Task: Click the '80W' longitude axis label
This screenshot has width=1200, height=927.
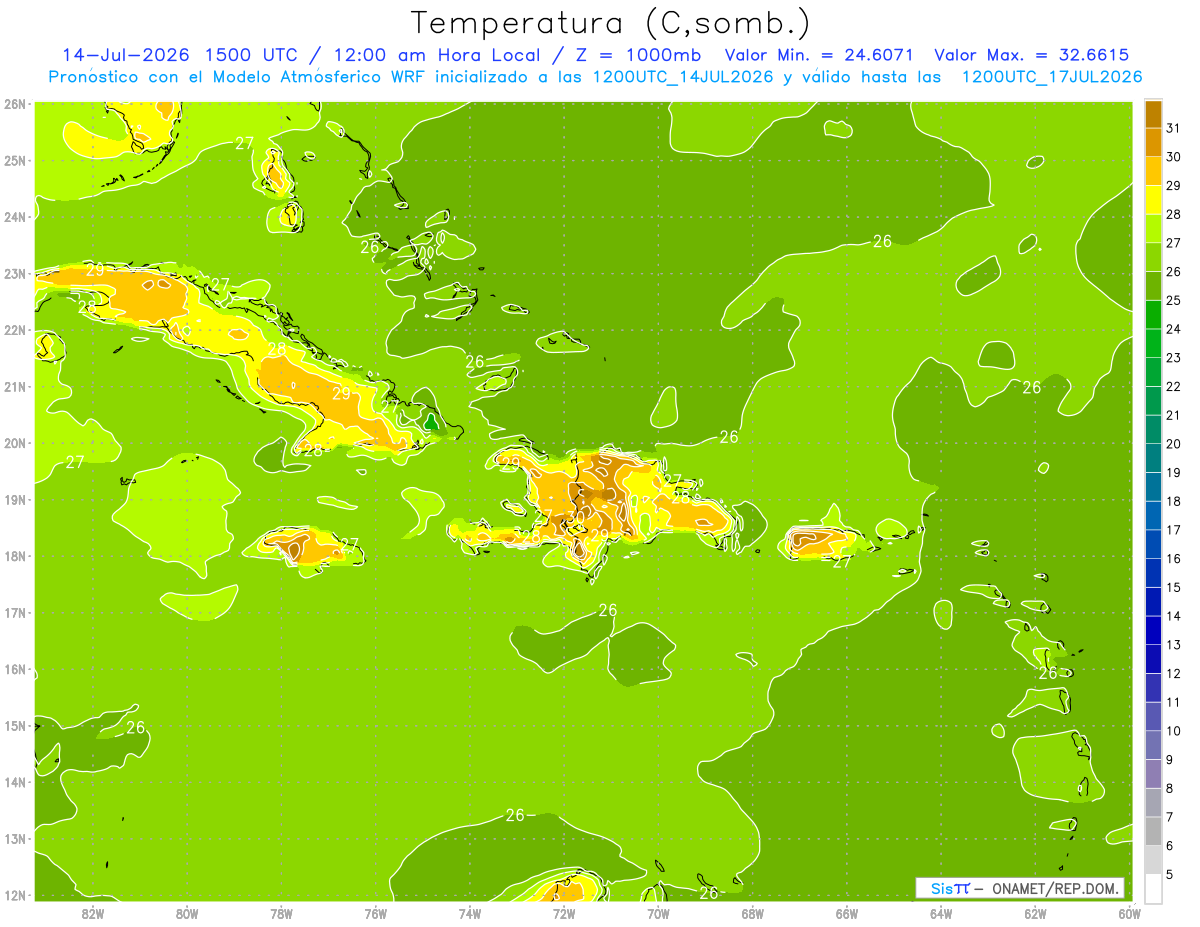Action: point(187,913)
